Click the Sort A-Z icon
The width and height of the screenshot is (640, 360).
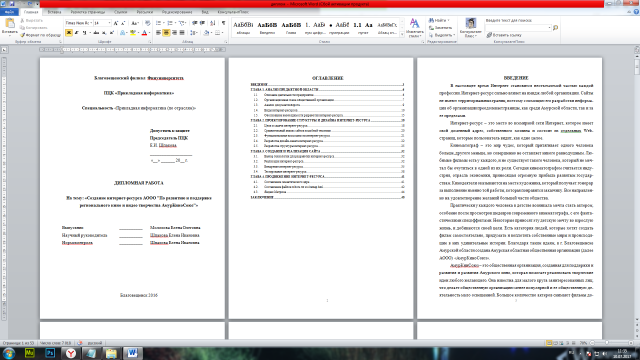click(213, 23)
